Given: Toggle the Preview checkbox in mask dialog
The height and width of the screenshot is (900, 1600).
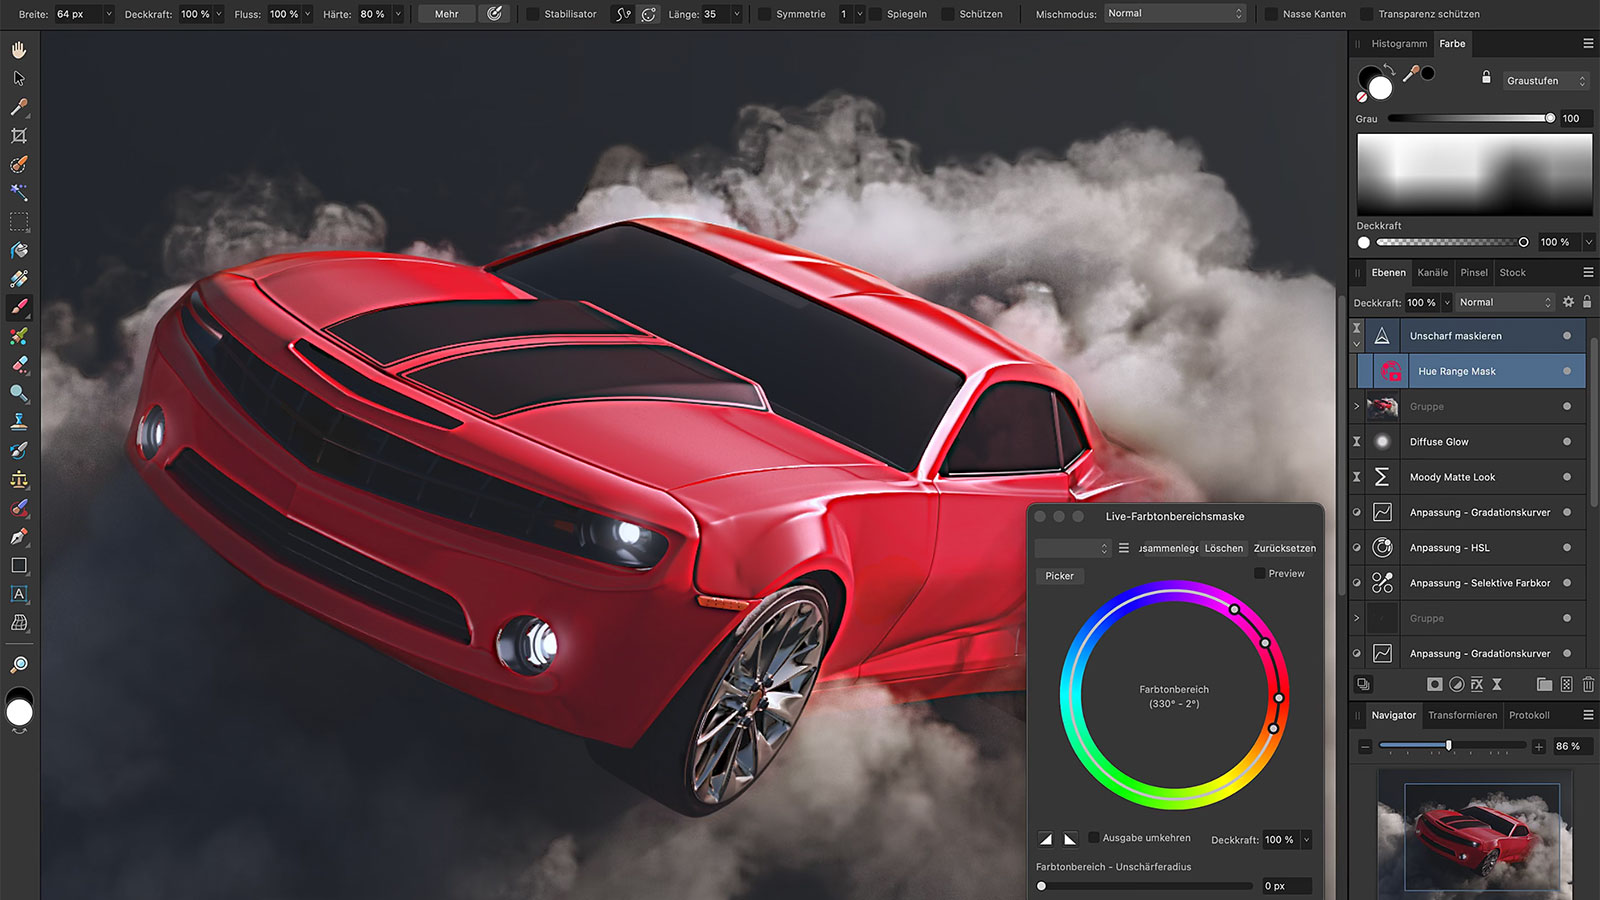Looking at the screenshot, I should tap(1260, 573).
